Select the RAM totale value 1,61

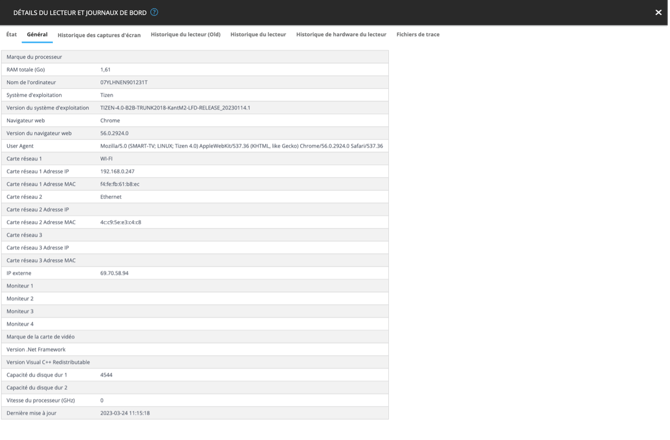(106, 70)
